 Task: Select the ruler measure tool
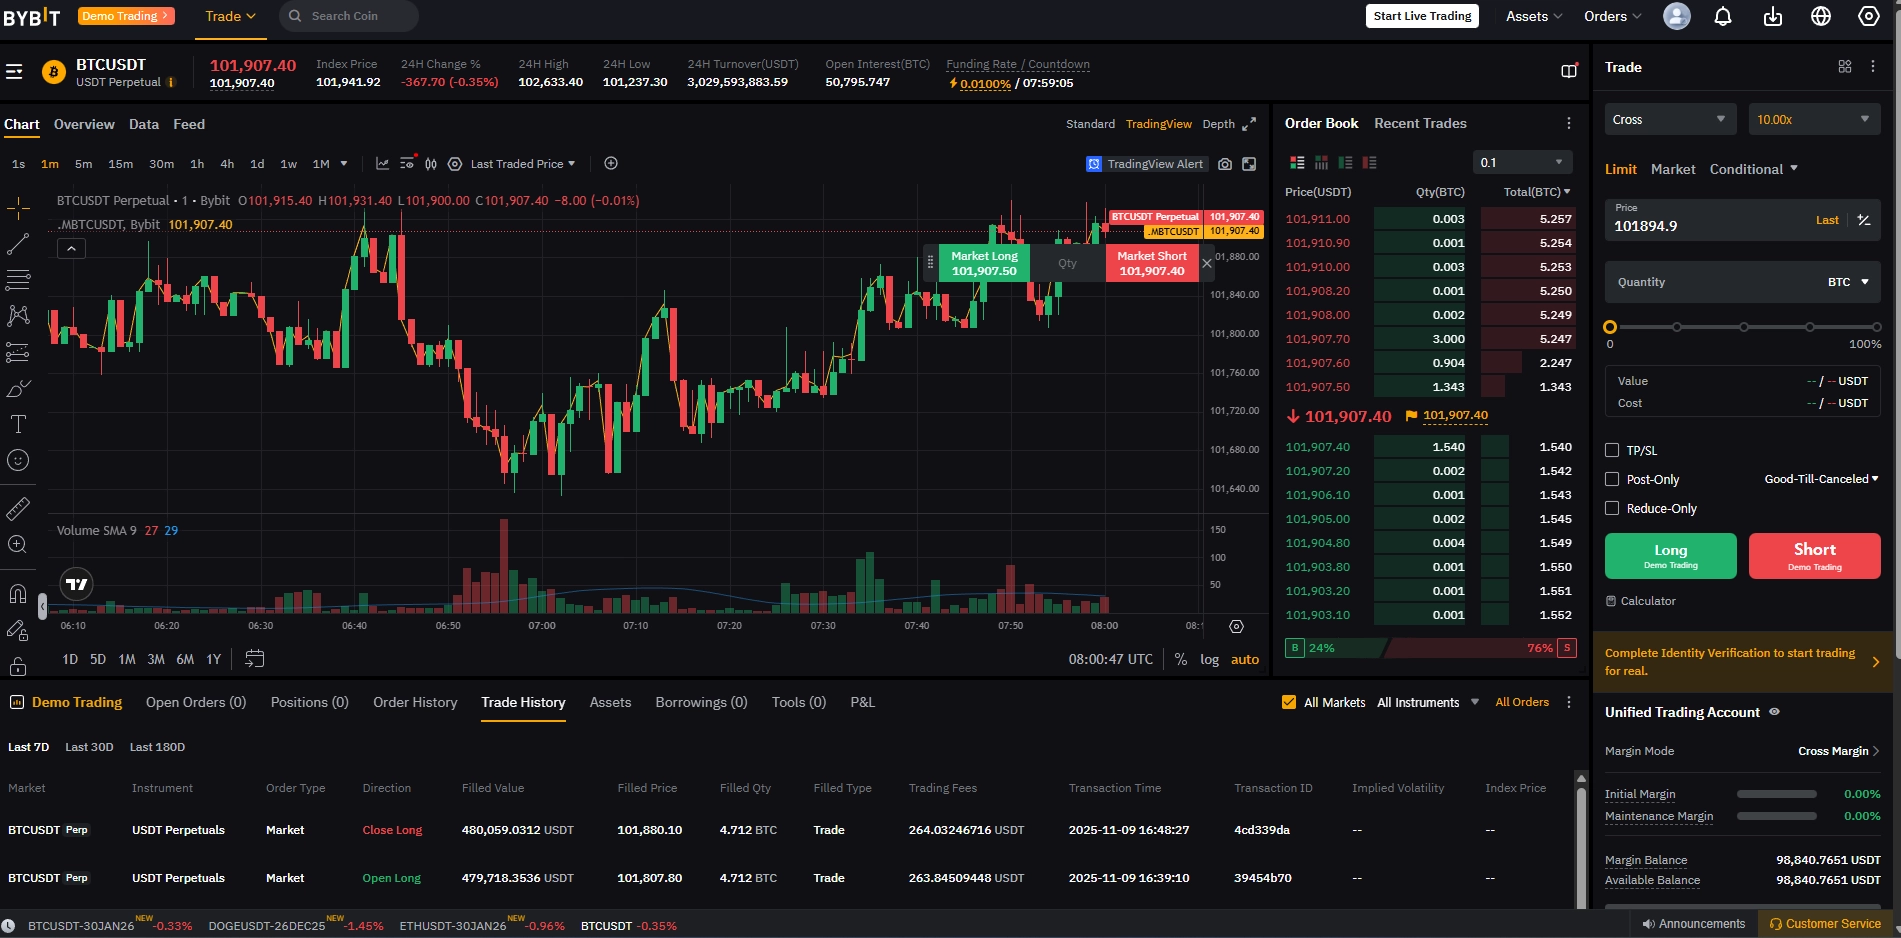coord(18,509)
